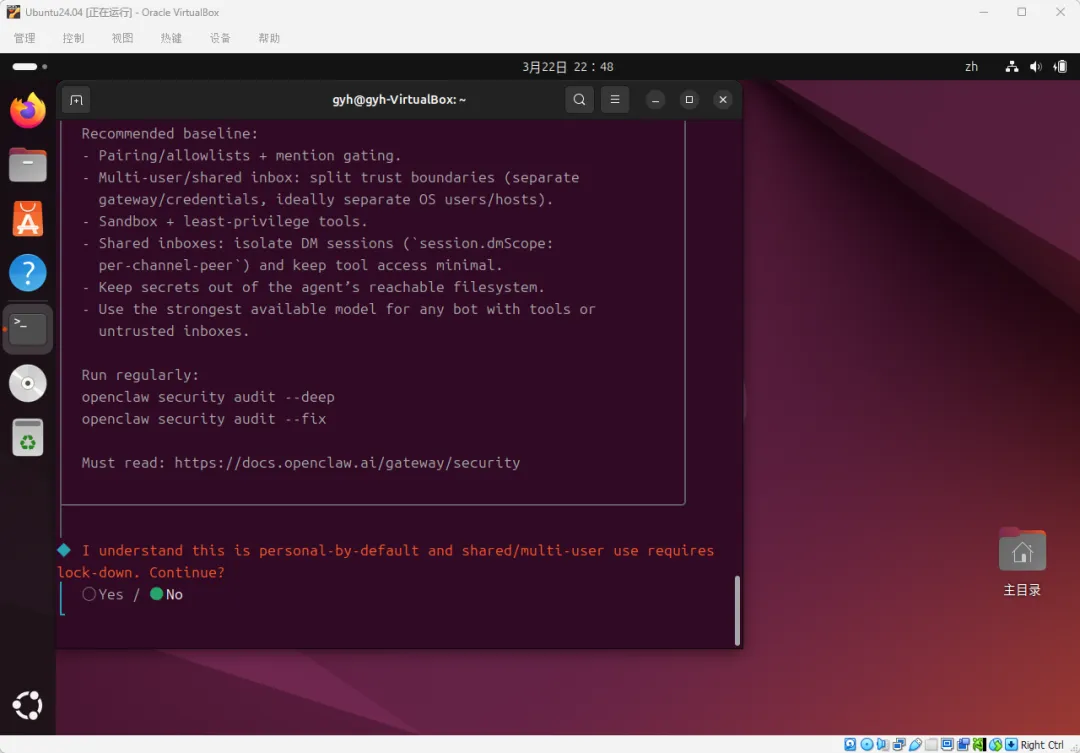Open the VirtualBox recording indicator
The width and height of the screenshot is (1080, 753).
(x=963, y=744)
